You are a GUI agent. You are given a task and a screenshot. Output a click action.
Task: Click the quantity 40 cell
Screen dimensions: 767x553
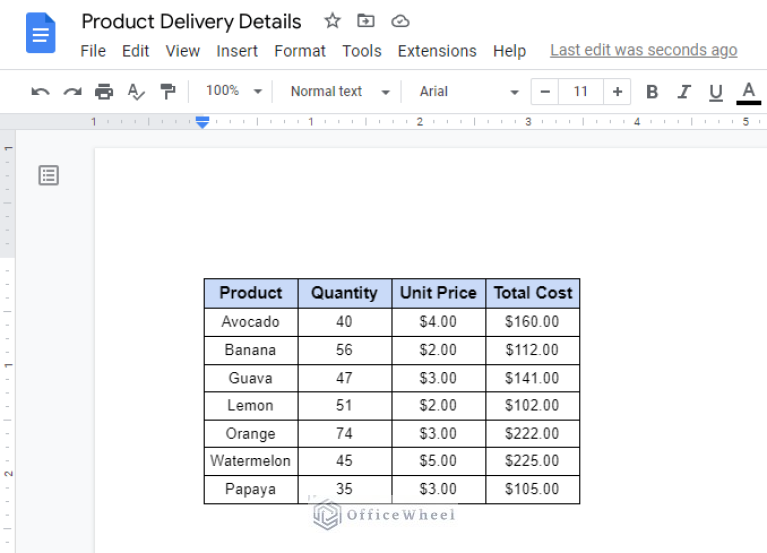point(344,322)
